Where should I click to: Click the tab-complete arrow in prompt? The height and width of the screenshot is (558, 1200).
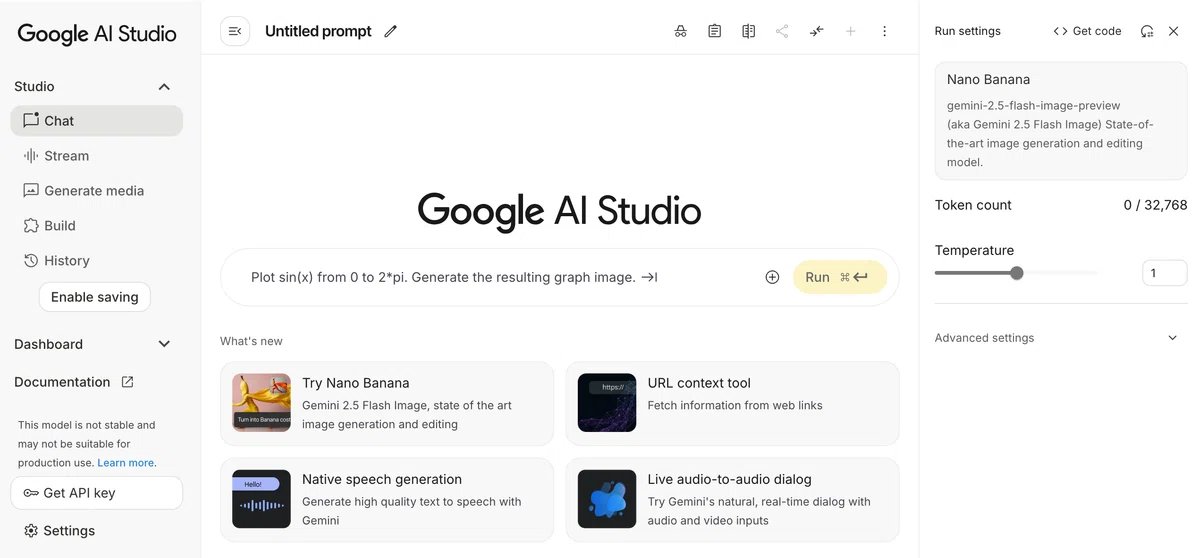point(650,277)
